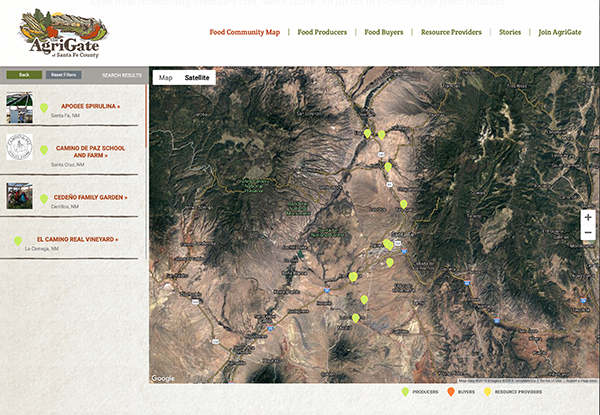Screen dimensions: 600x415
Task: Click the Google logo on the map
Action: point(163,378)
